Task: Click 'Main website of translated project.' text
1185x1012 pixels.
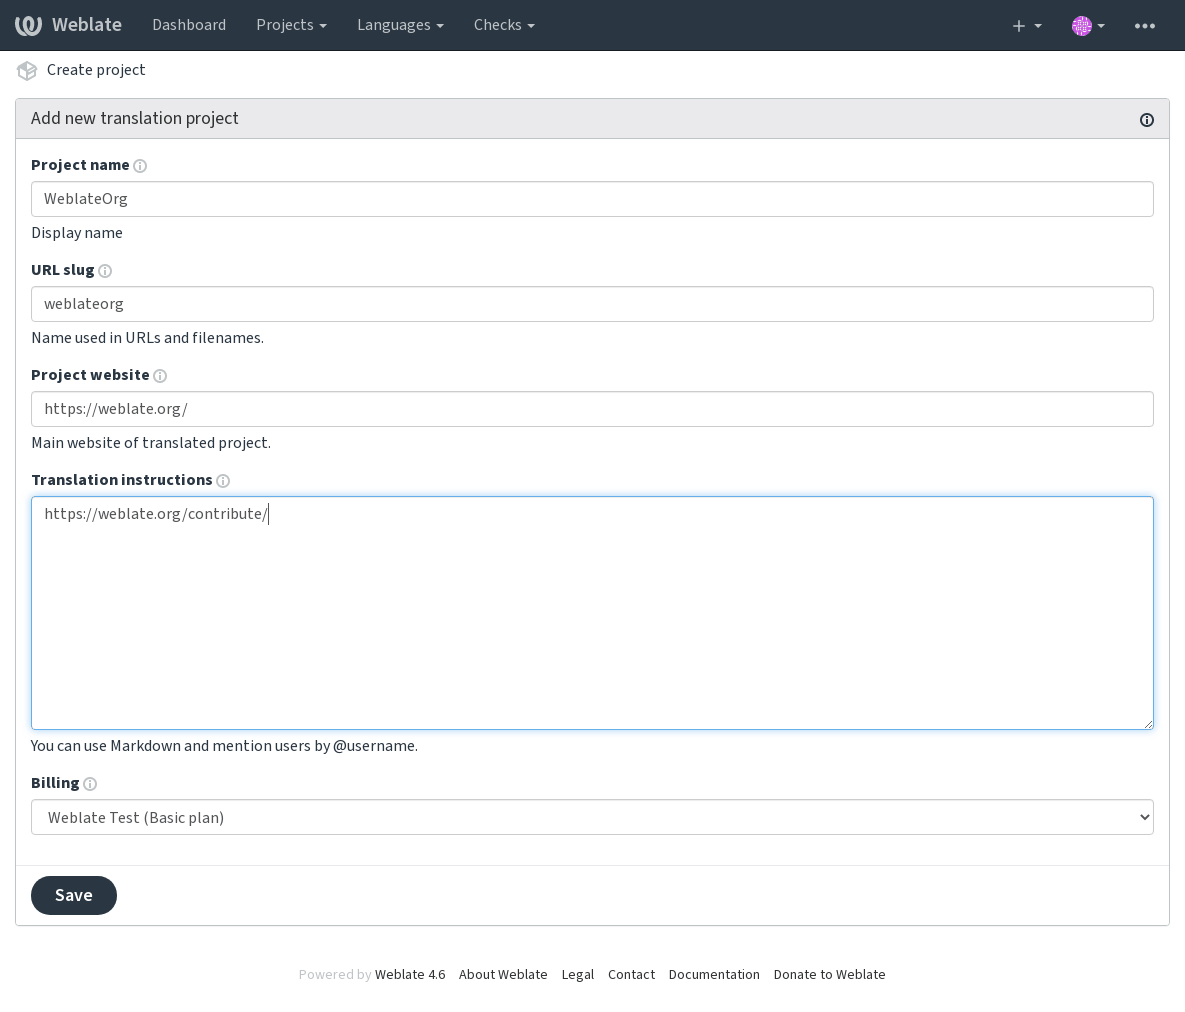Action: [x=151, y=443]
